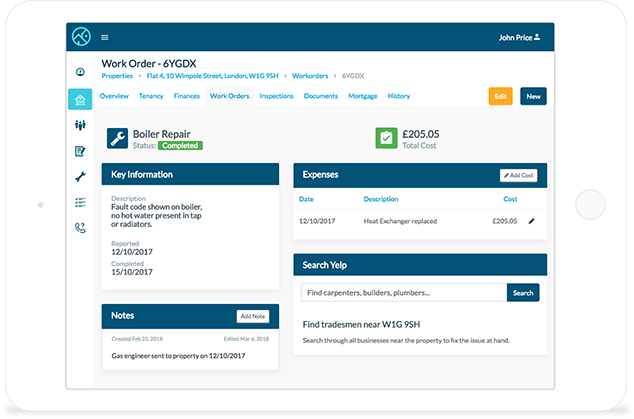Open the dashboard gauge sidebar icon
The image size is (634, 419).
click(80, 72)
